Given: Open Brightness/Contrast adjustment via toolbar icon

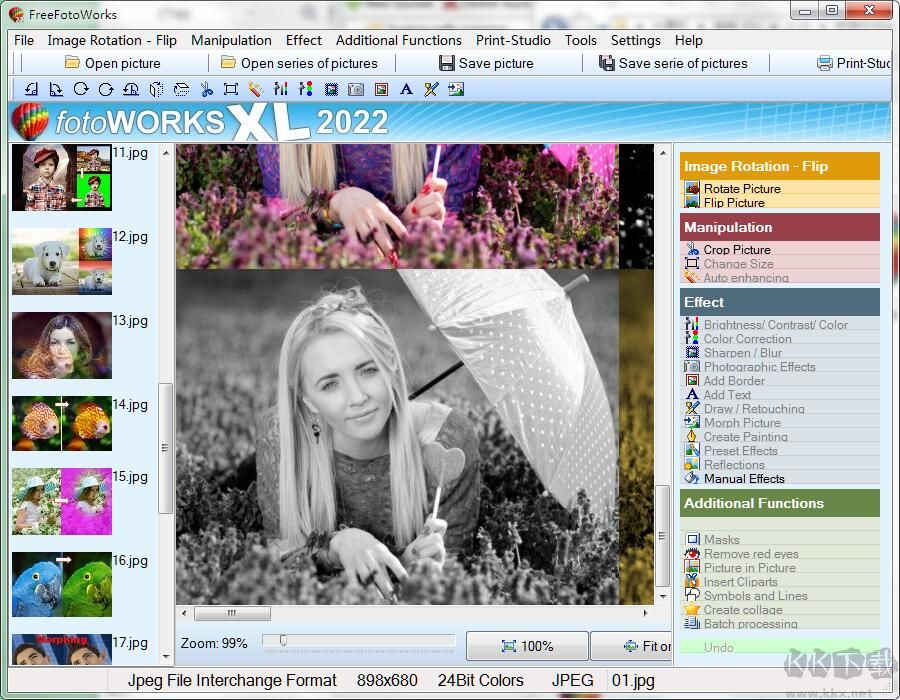Looking at the screenshot, I should coord(281,89).
